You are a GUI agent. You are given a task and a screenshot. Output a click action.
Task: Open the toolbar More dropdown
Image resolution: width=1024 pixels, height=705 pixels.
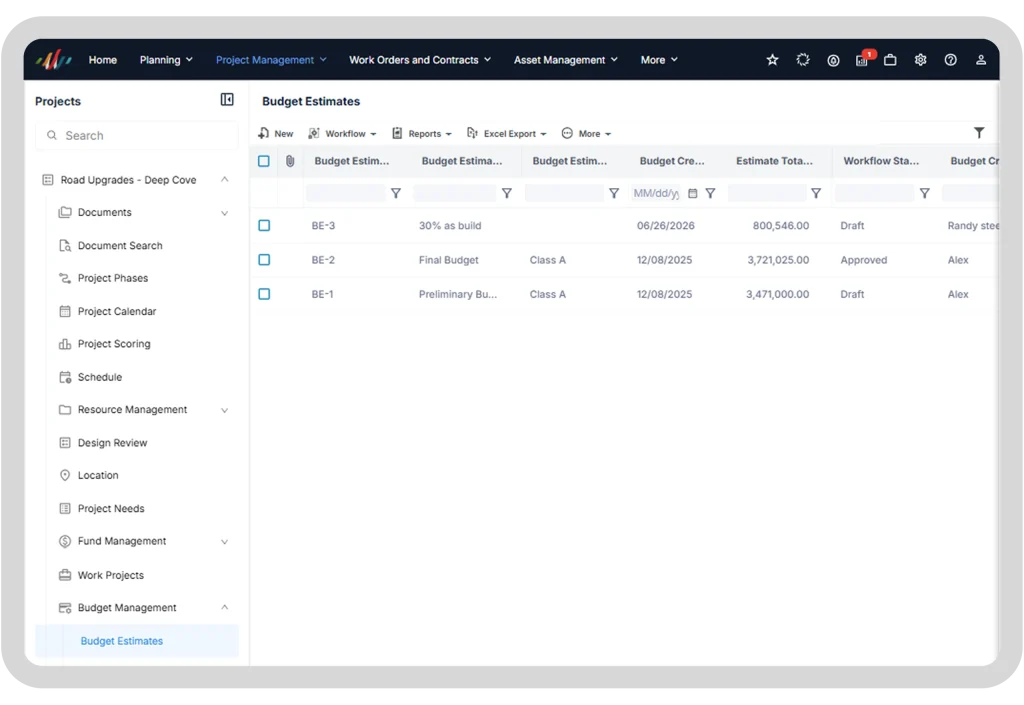click(586, 133)
